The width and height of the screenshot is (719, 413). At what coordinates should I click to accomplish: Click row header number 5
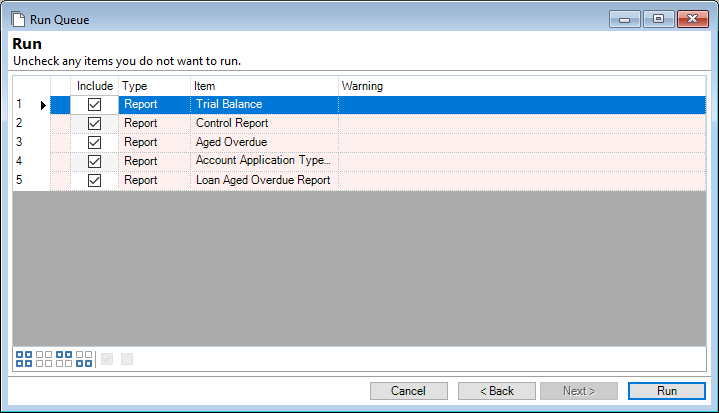click(31, 181)
